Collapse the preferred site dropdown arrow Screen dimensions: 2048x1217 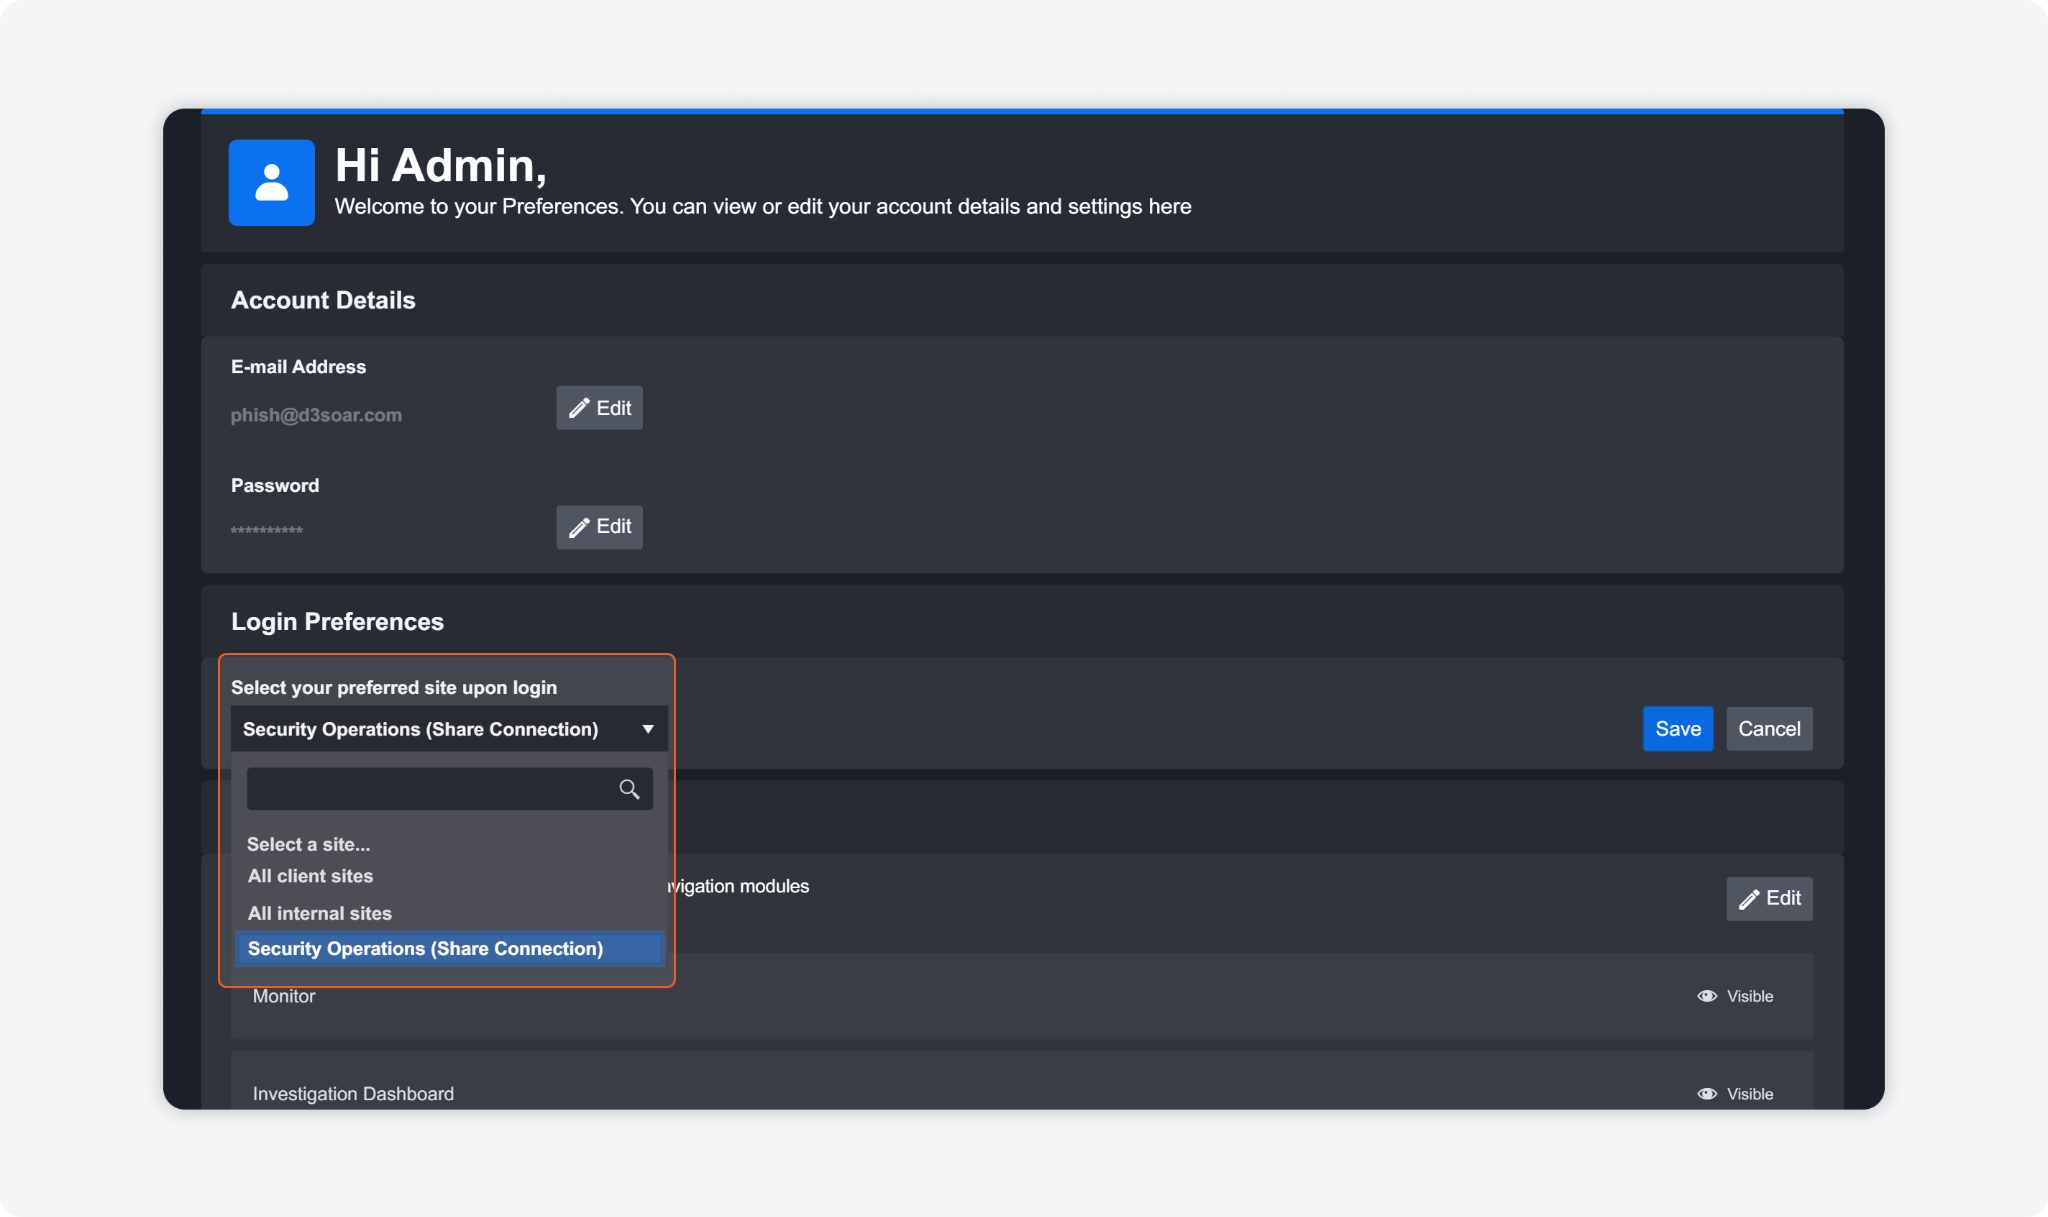[648, 729]
